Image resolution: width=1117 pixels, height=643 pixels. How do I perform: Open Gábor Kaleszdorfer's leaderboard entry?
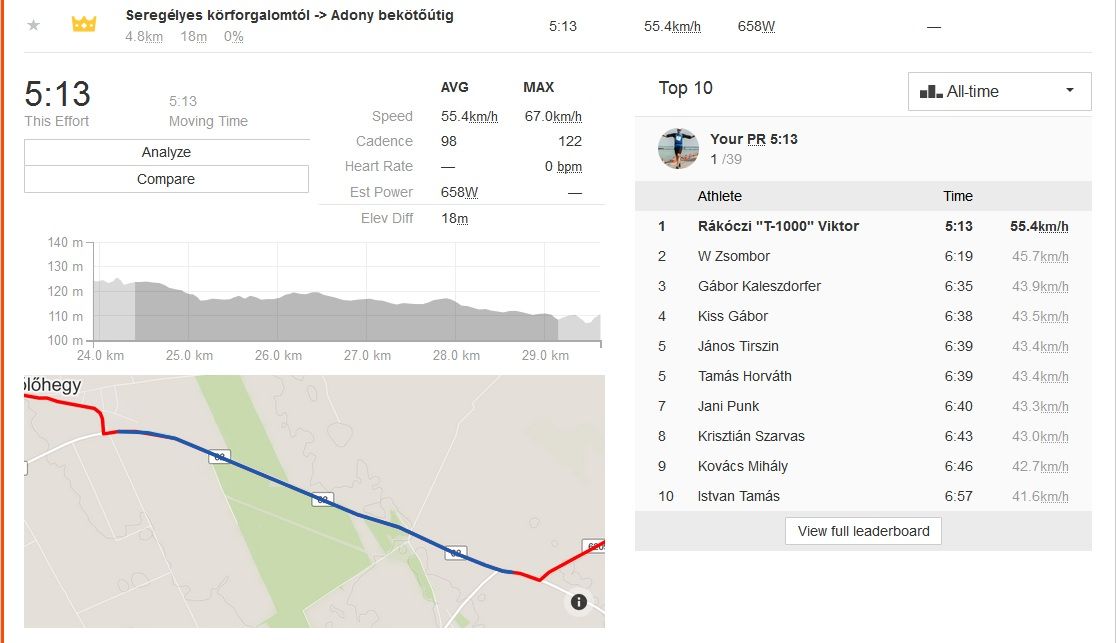759,286
